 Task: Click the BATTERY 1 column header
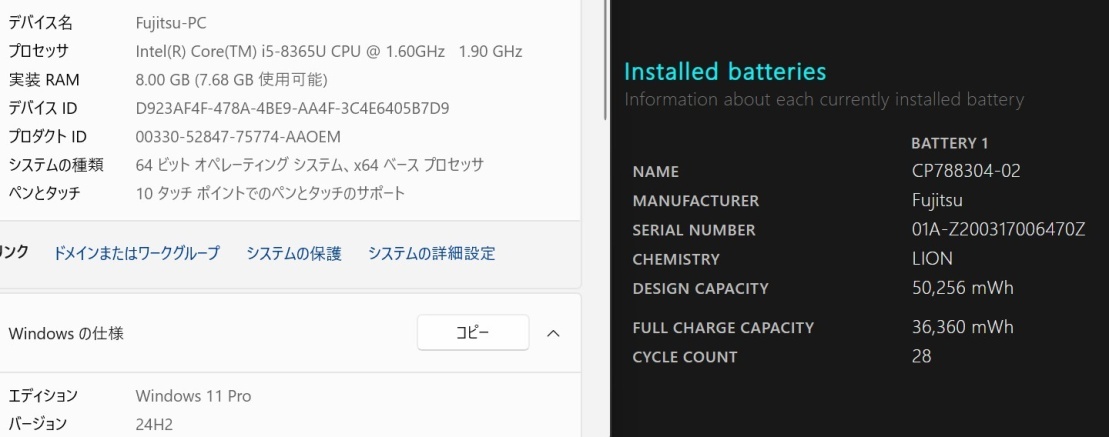tap(950, 144)
